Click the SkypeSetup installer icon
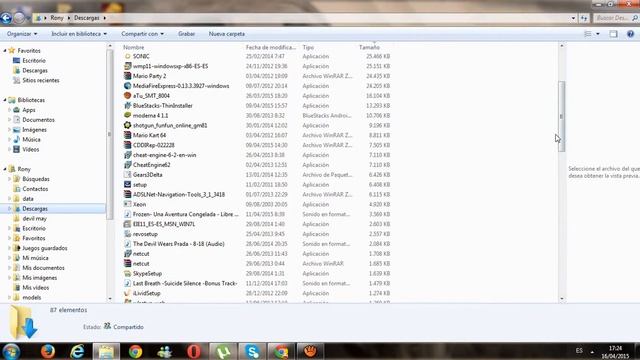The height and width of the screenshot is (360, 640). click(x=127, y=273)
